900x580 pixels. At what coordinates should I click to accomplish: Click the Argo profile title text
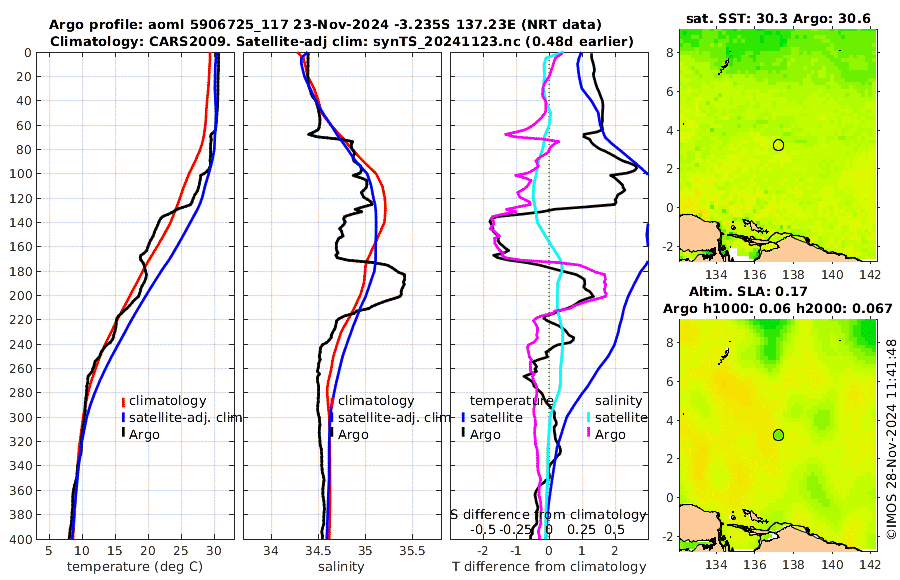tap(325, 25)
